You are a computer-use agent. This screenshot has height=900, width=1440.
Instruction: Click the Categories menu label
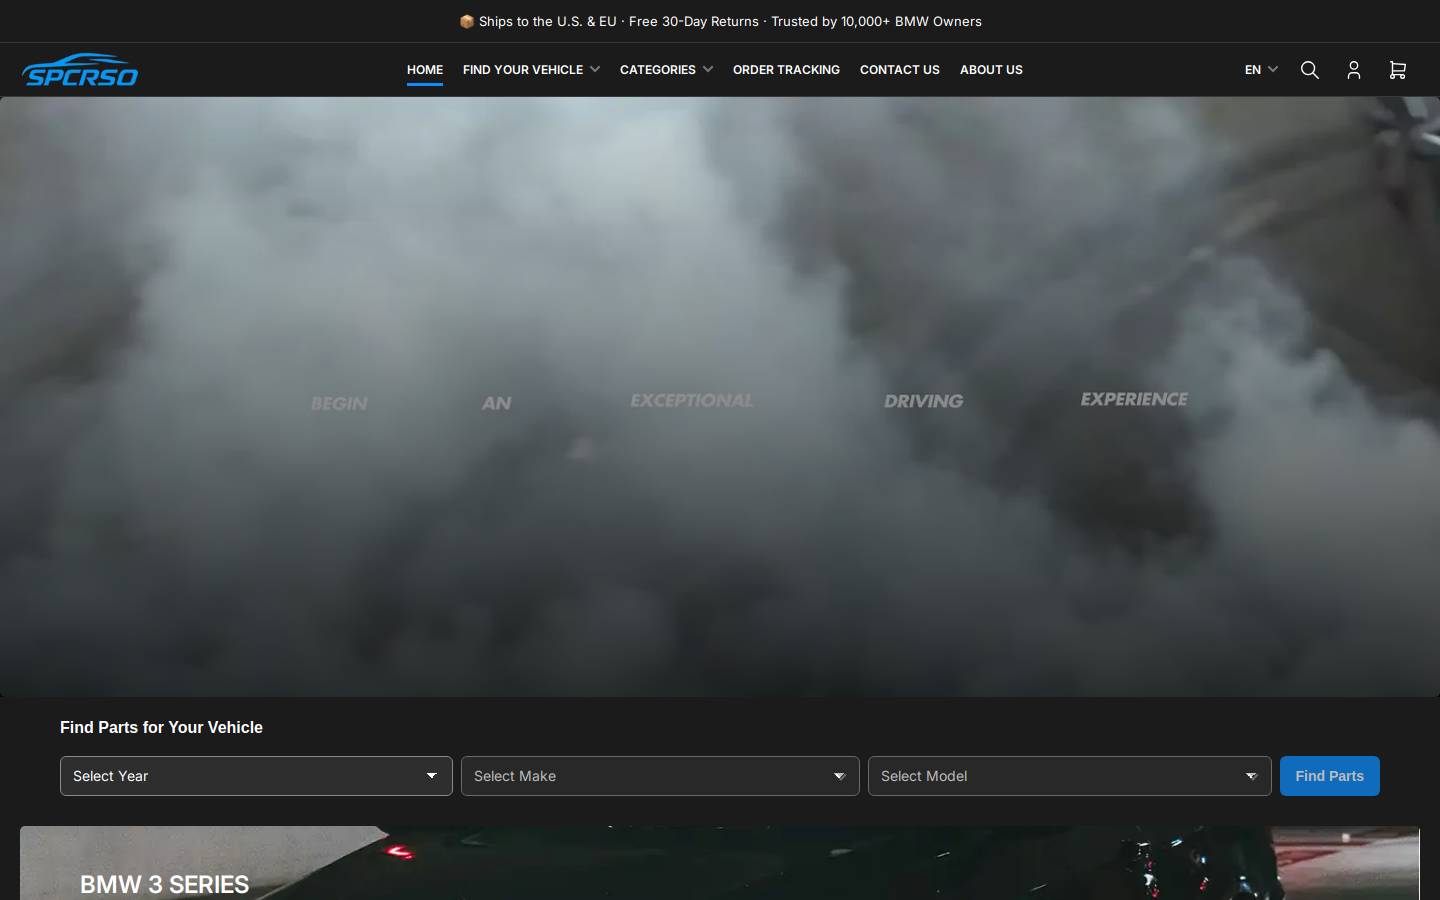click(657, 70)
